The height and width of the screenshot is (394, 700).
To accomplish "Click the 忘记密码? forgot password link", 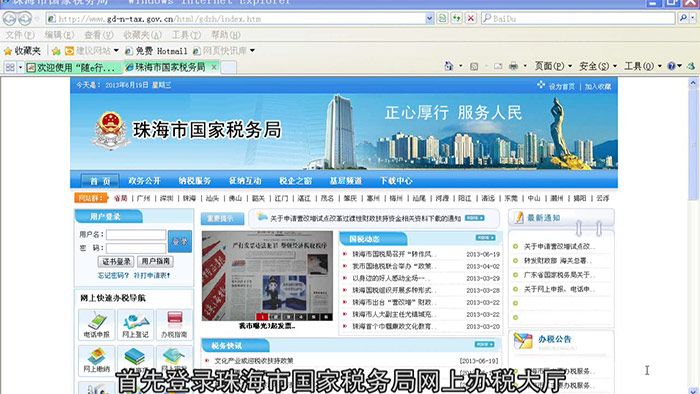I will [113, 276].
